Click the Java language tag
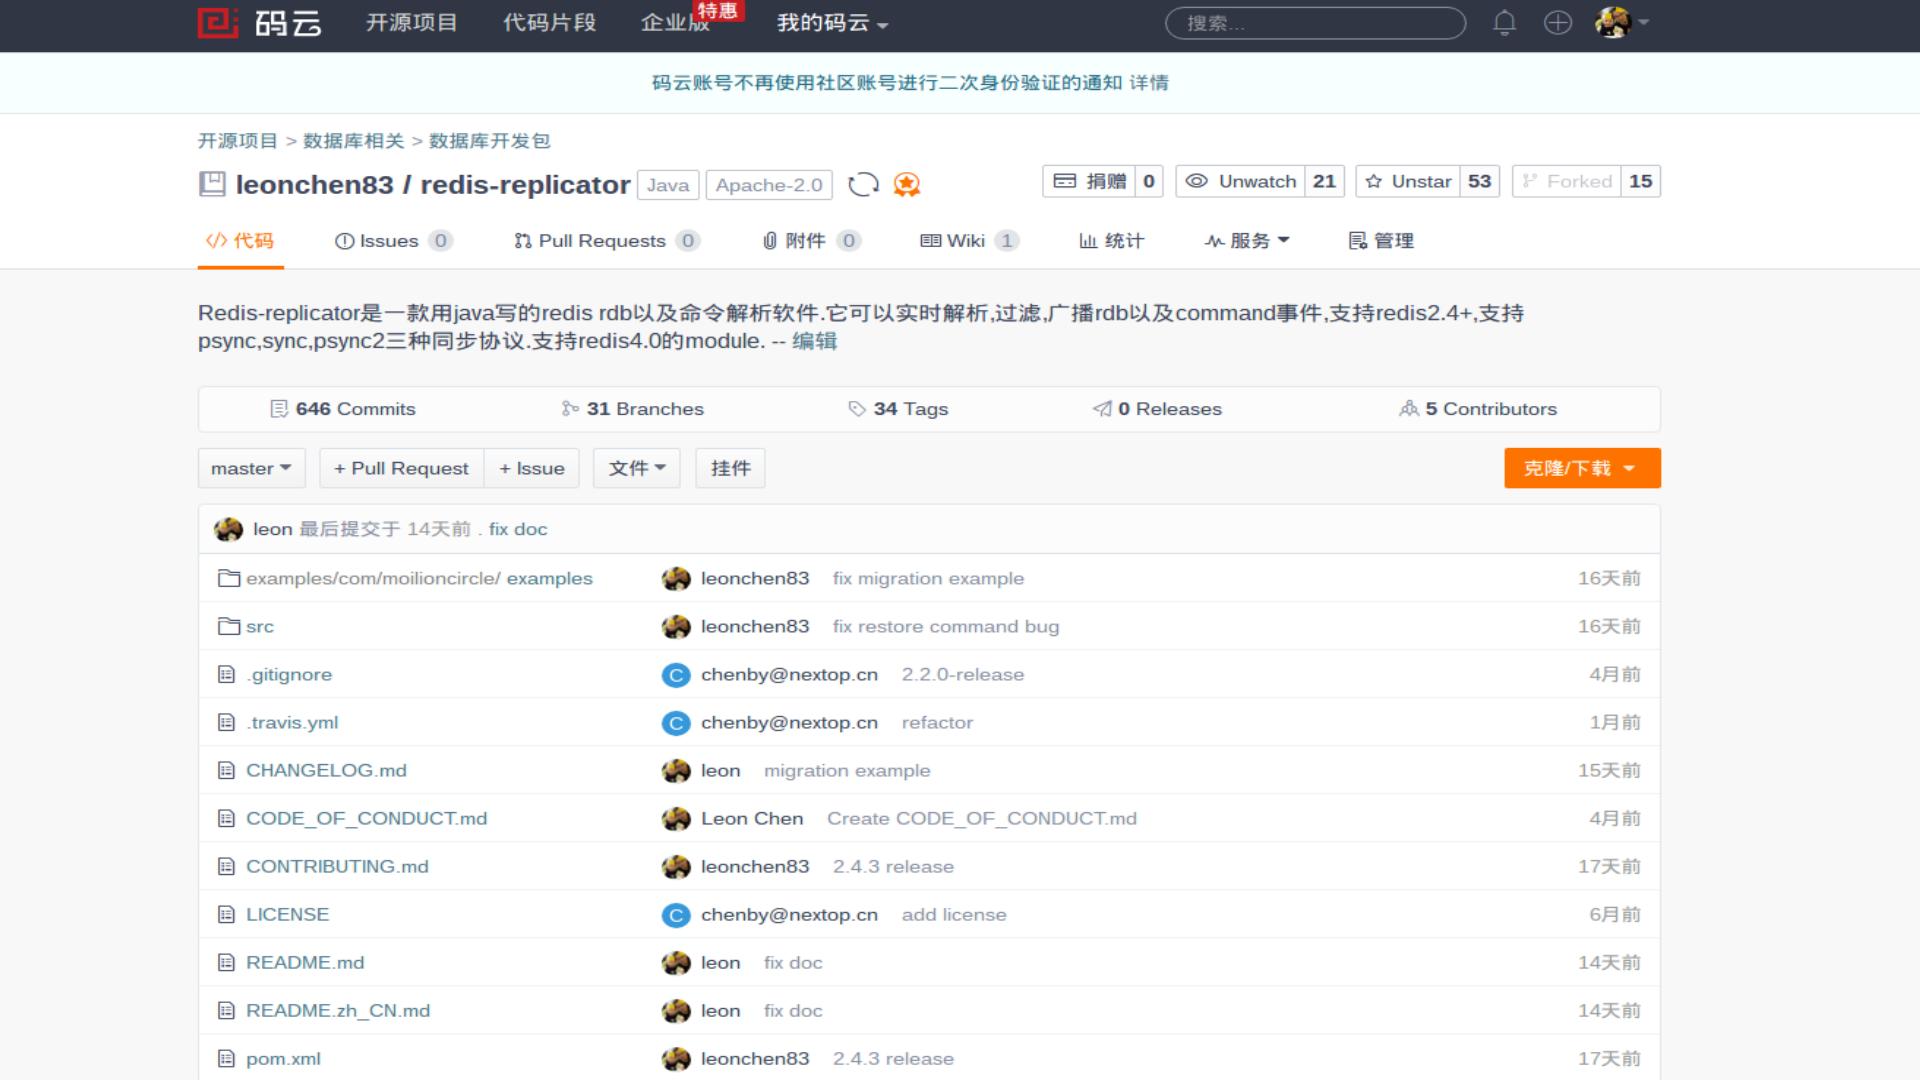Viewport: 1920px width, 1080px height. click(x=668, y=185)
